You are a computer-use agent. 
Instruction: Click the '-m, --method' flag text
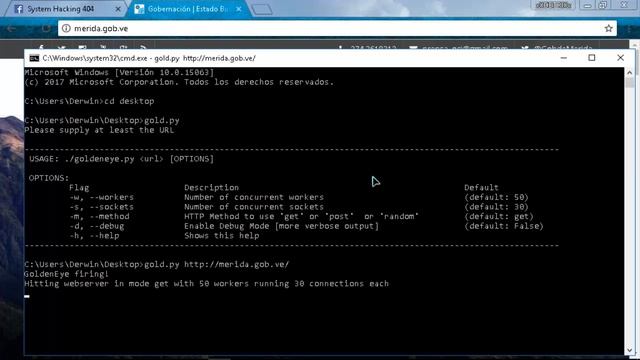click(99, 216)
